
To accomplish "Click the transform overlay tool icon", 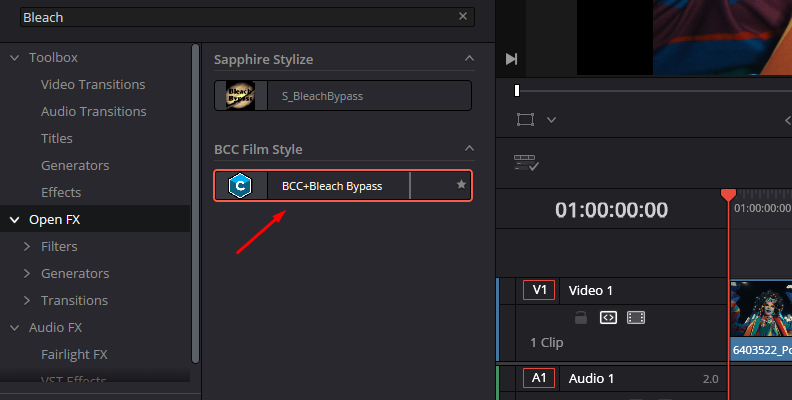I will click(525, 120).
